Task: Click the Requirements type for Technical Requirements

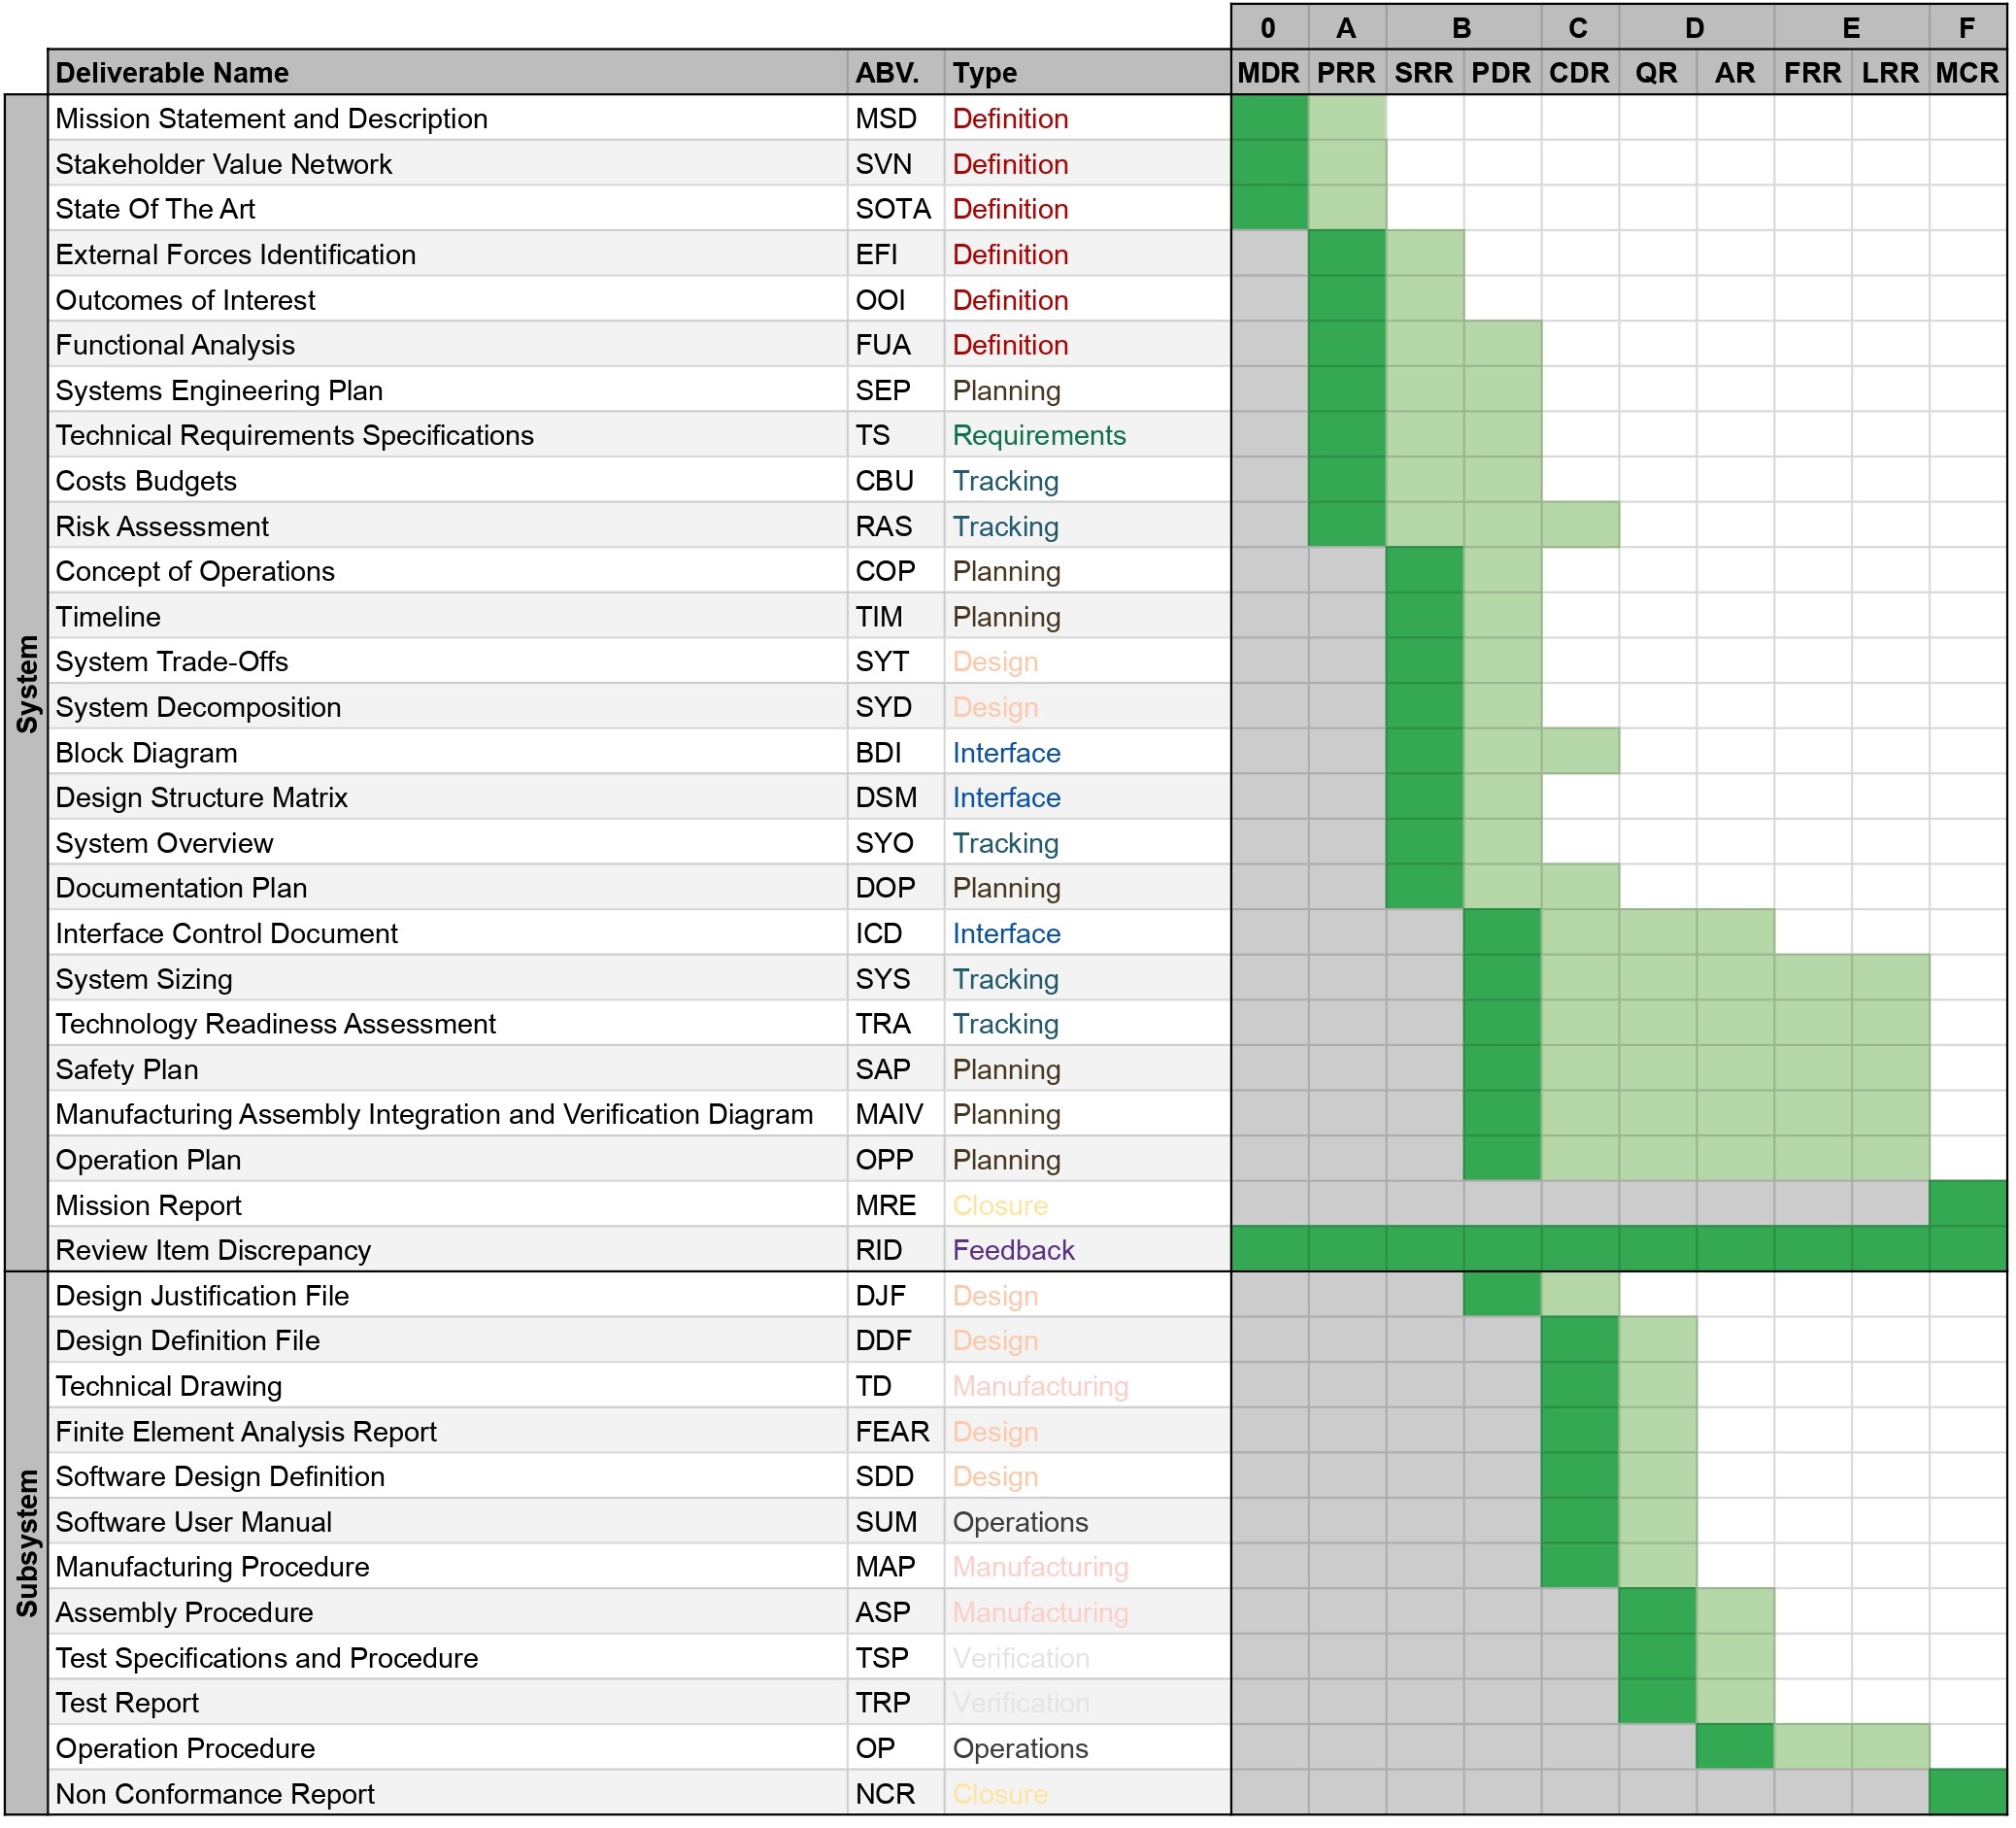Action: pyautogui.click(x=1039, y=436)
